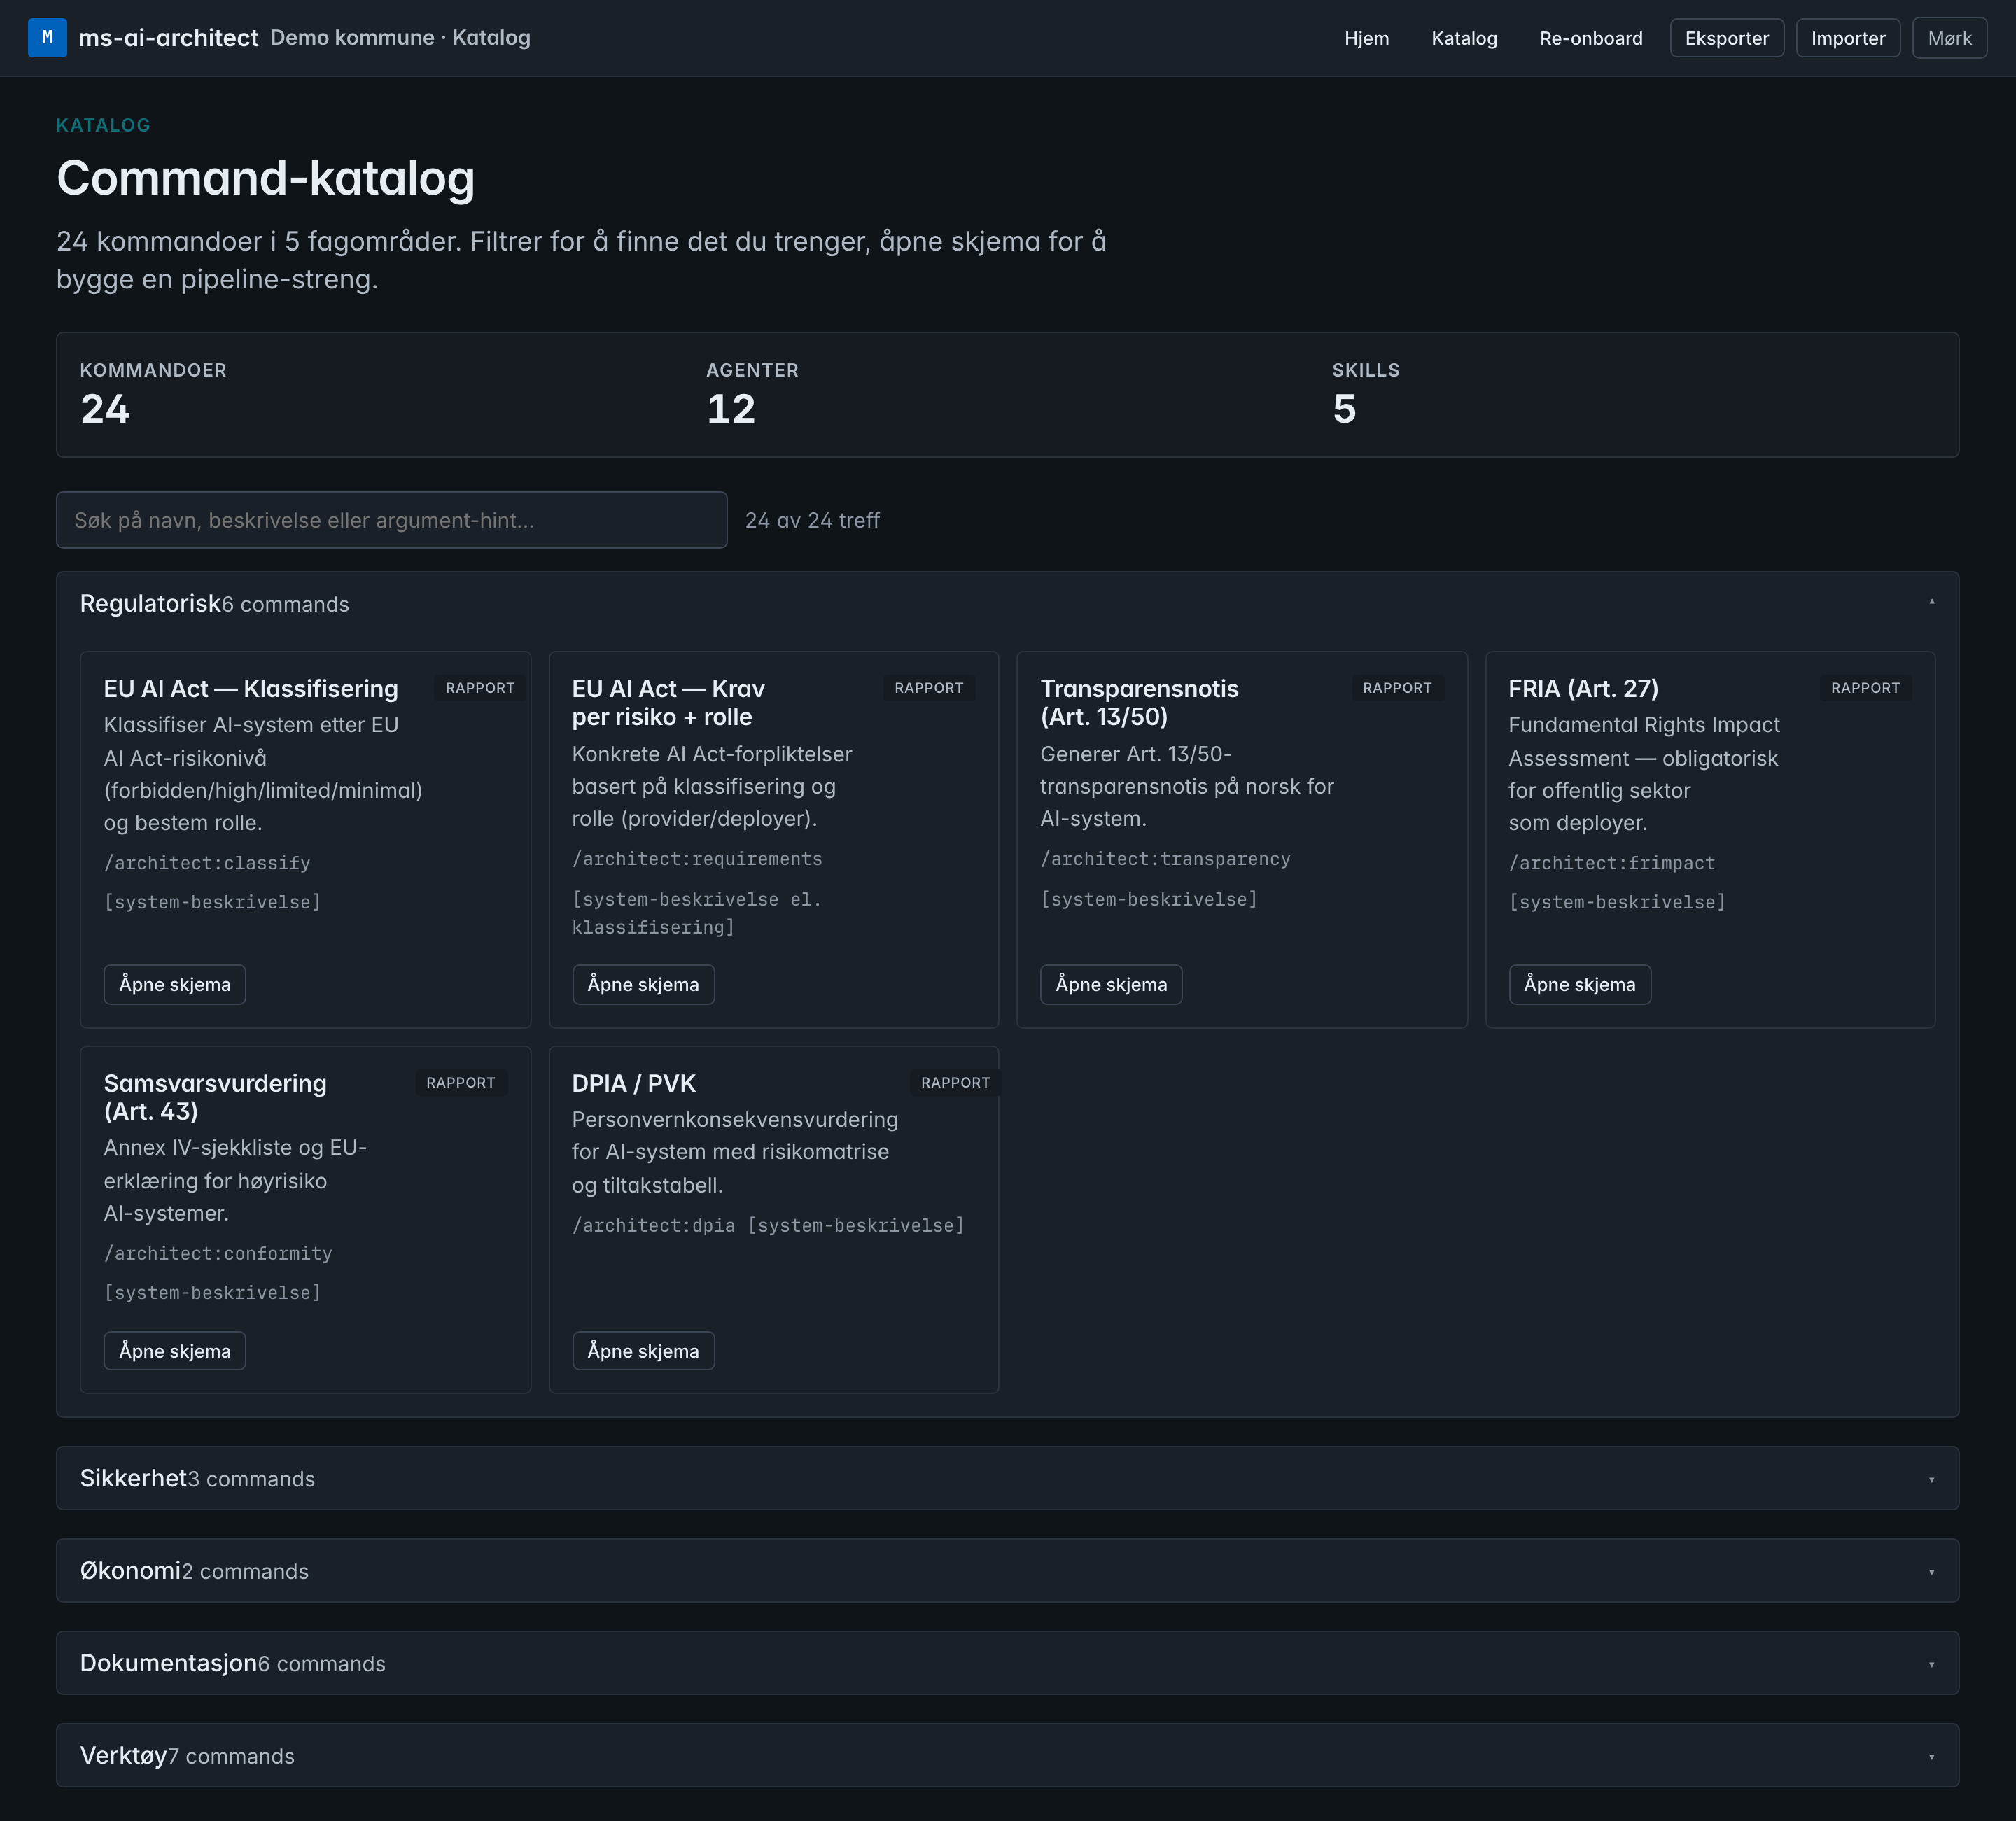Open skjema for Samsvarsvurdering card
Image resolution: width=2016 pixels, height=1821 pixels.
pyautogui.click(x=175, y=1351)
